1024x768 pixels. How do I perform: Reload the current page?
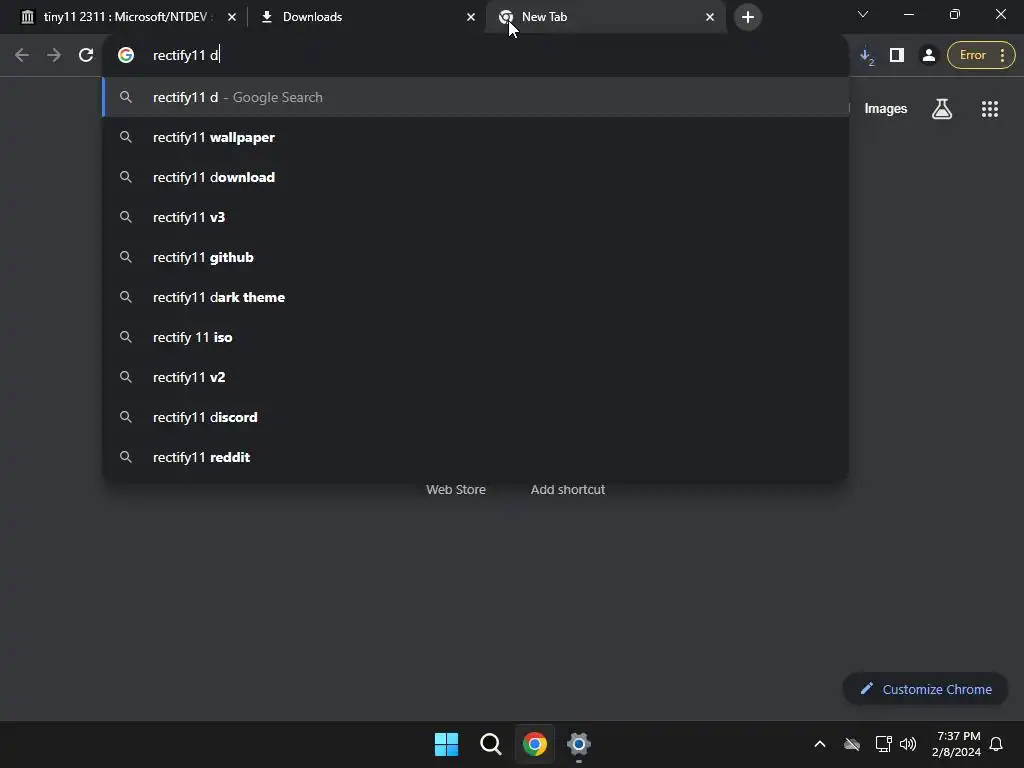(x=86, y=56)
